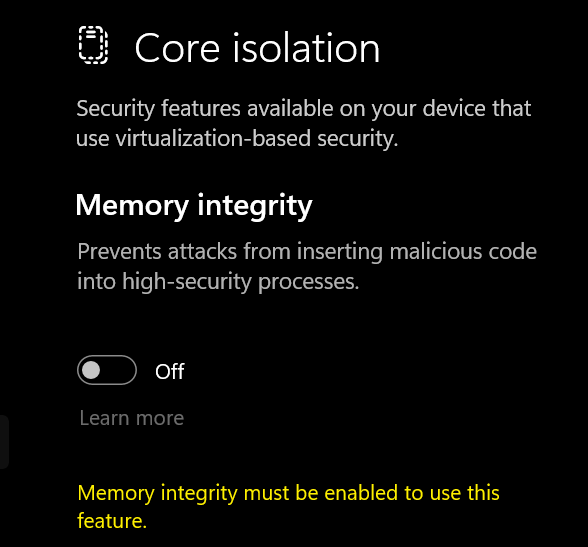This screenshot has height=547, width=588.
Task: Click the Core isolation chip icon
Action: pyautogui.click(x=93, y=45)
